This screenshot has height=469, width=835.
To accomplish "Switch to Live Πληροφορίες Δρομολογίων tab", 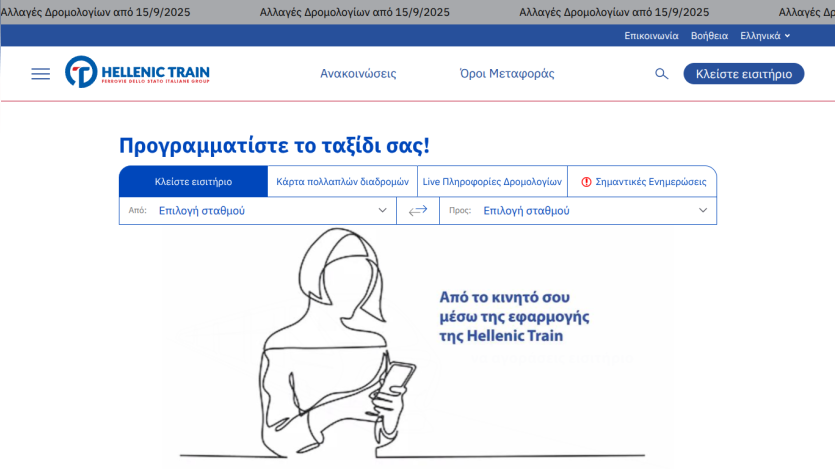I will (492, 182).
